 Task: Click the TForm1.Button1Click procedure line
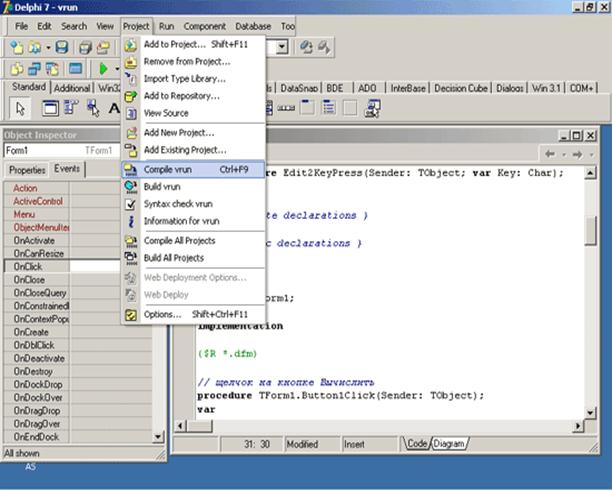[340, 395]
